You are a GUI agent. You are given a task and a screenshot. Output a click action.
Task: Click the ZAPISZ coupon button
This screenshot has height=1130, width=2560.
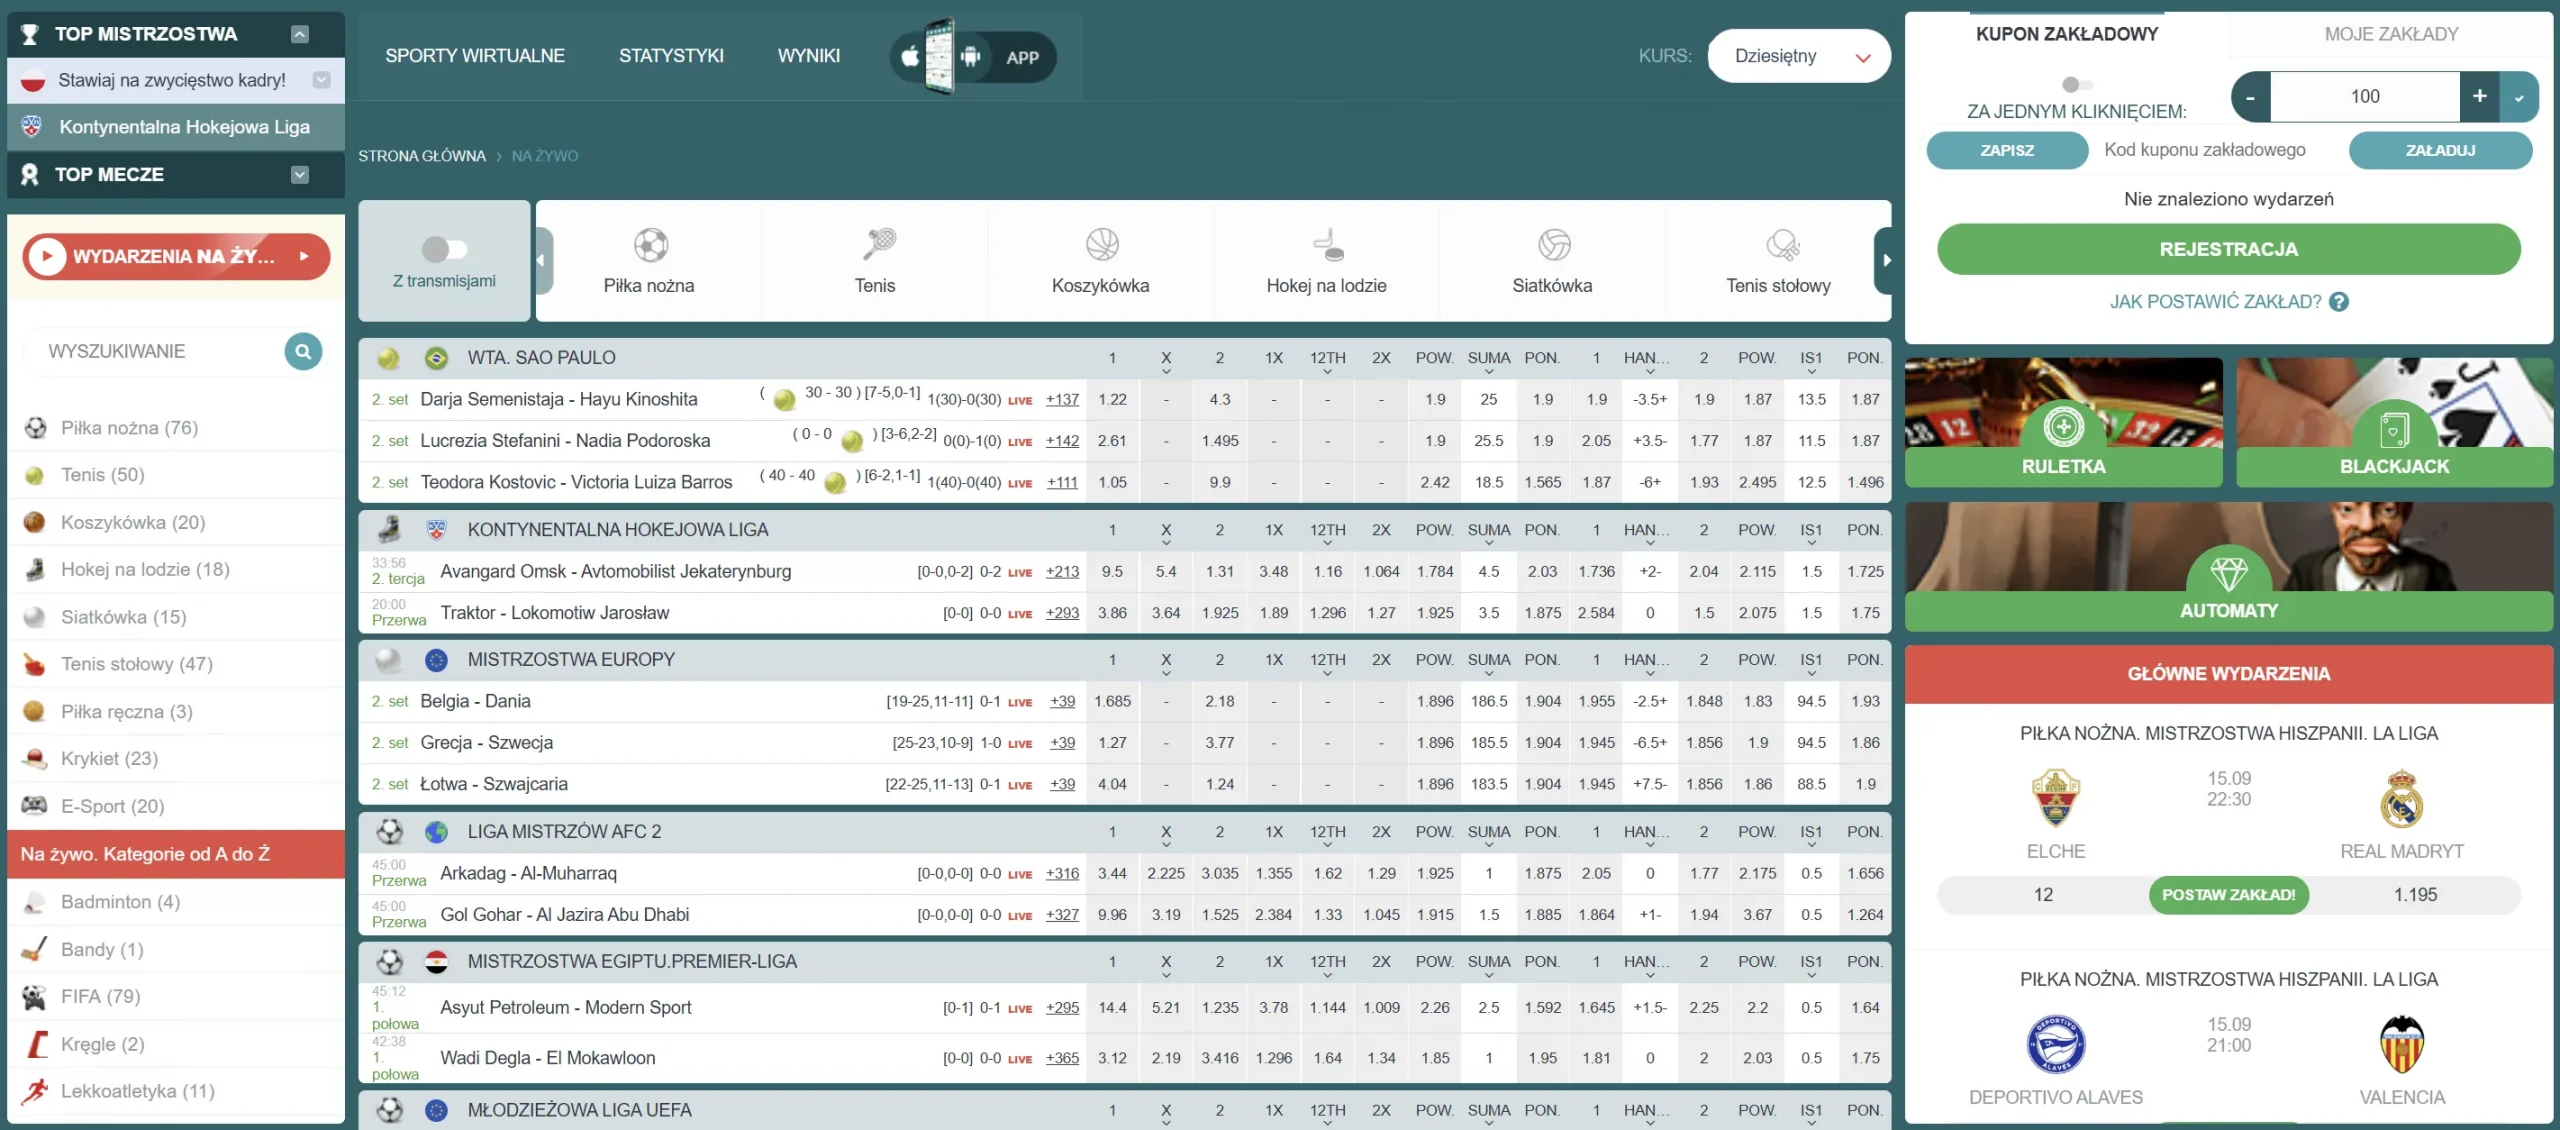2007,150
